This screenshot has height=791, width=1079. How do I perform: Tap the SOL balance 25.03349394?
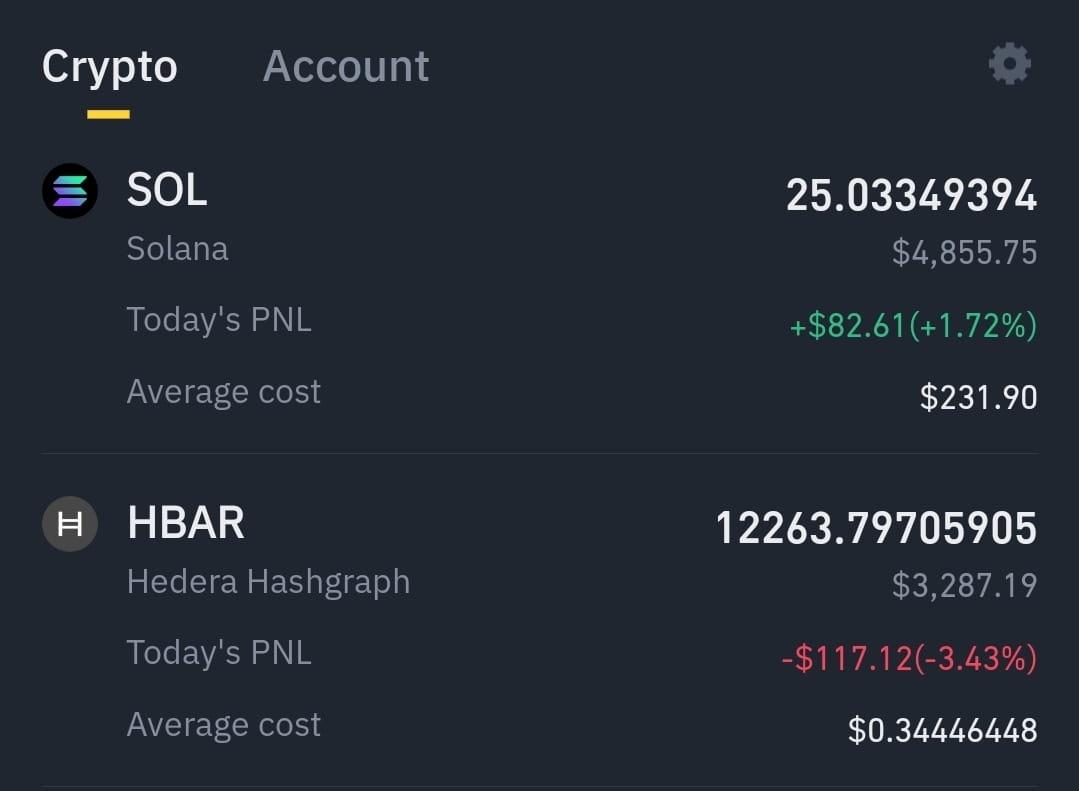coord(911,196)
